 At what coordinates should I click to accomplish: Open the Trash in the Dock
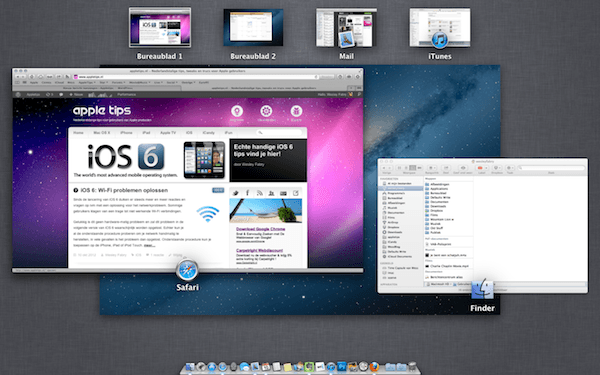pos(412,367)
